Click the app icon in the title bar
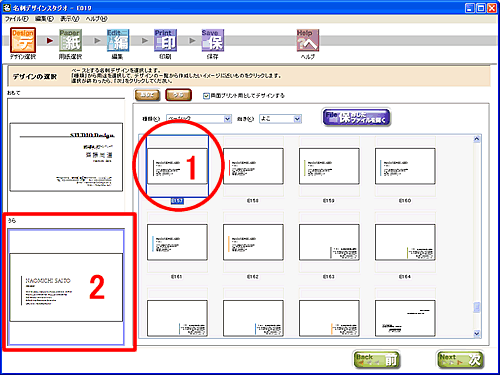The width and height of the screenshot is (500, 375). (x=7, y=7)
